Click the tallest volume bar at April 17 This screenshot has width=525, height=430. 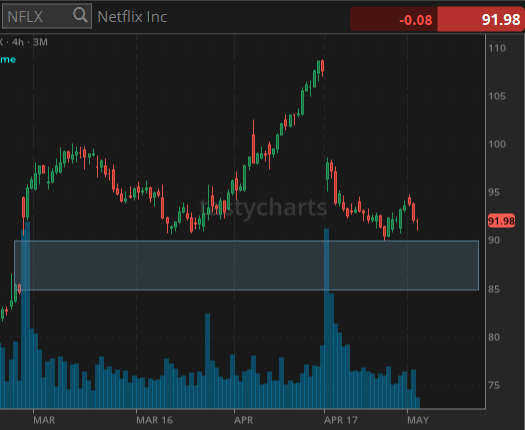pos(326,318)
